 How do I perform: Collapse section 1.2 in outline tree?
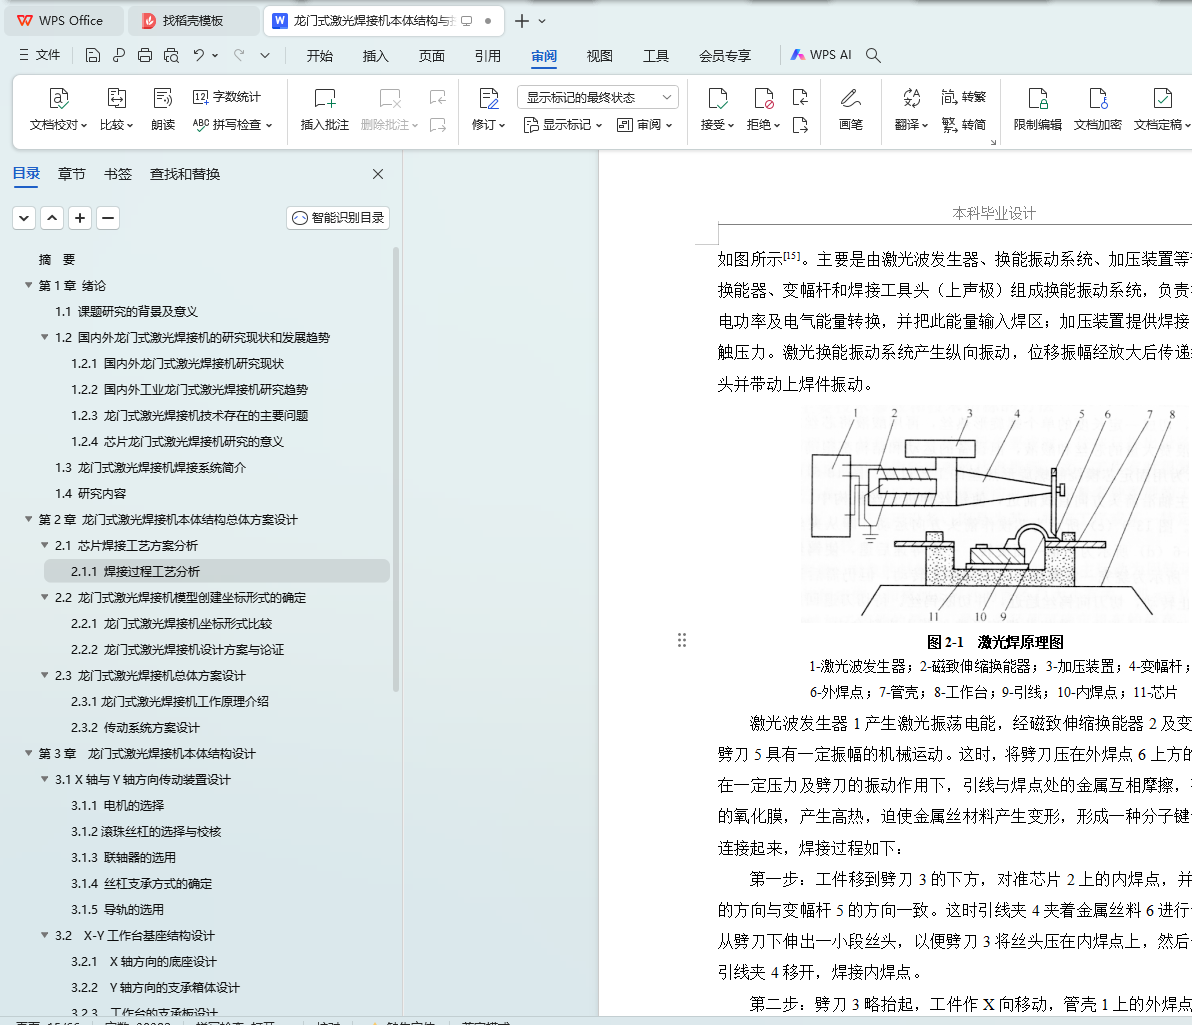tap(44, 337)
